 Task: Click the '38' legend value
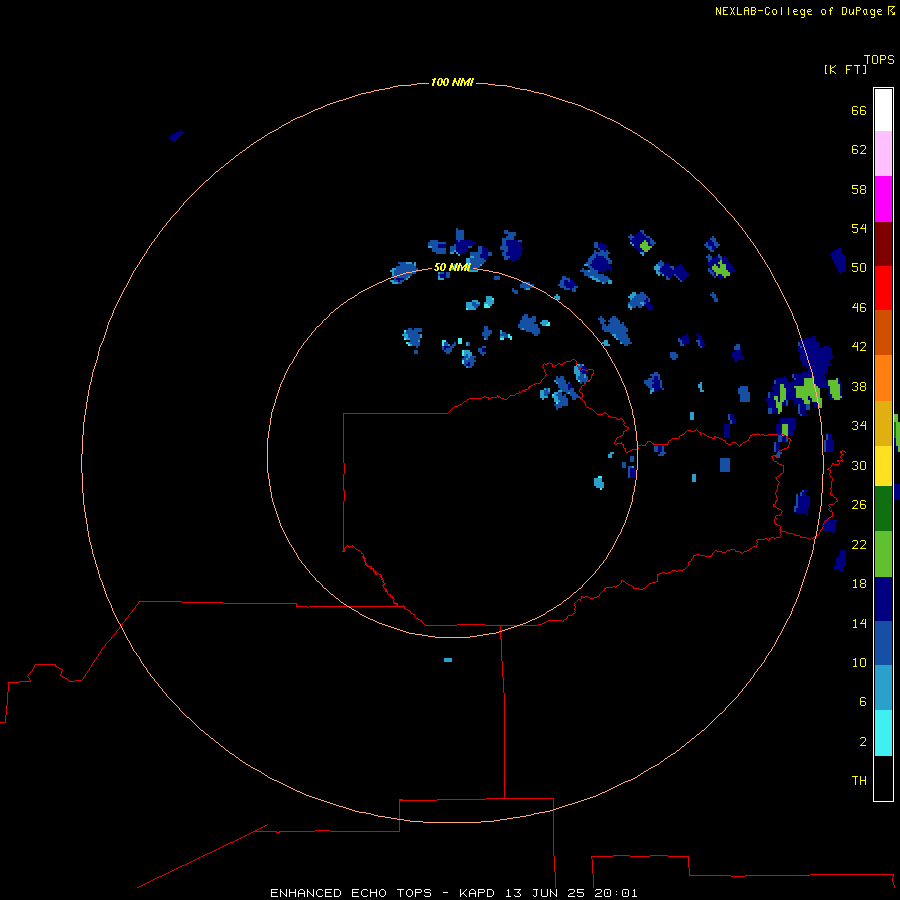pos(859,387)
